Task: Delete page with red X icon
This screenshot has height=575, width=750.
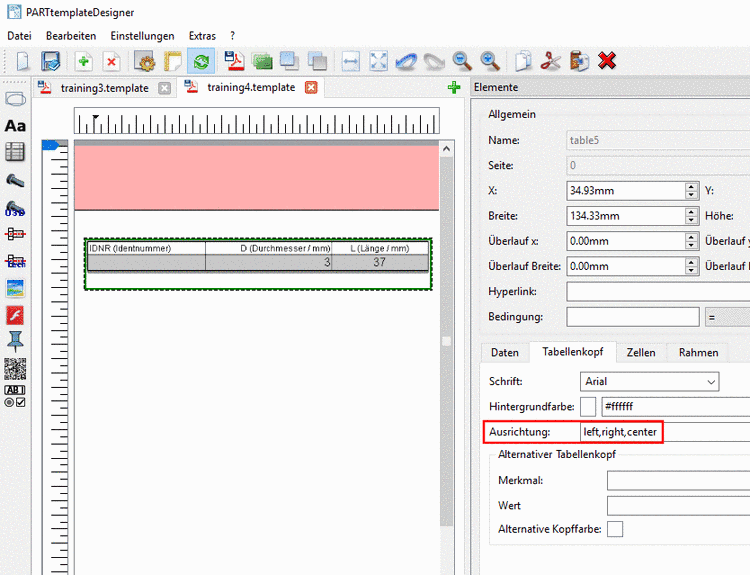Action: [x=111, y=61]
